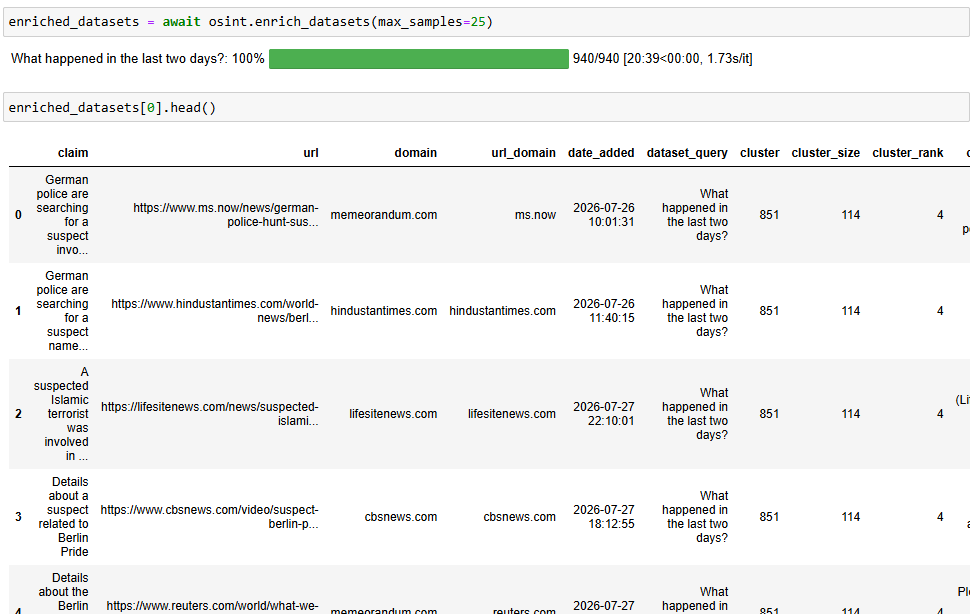The height and width of the screenshot is (614, 973).
Task: Click the cbsnews.com url_domain cell in row 3
Action: (519, 517)
